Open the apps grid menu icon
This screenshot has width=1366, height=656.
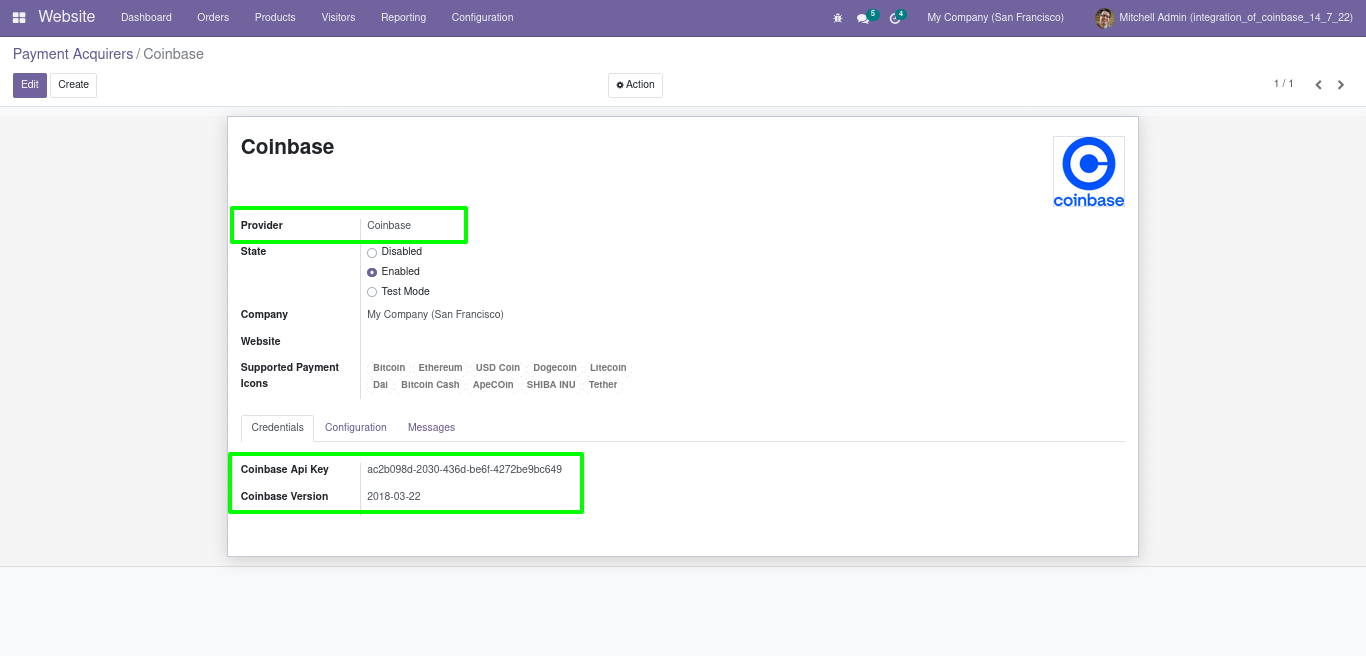click(19, 17)
